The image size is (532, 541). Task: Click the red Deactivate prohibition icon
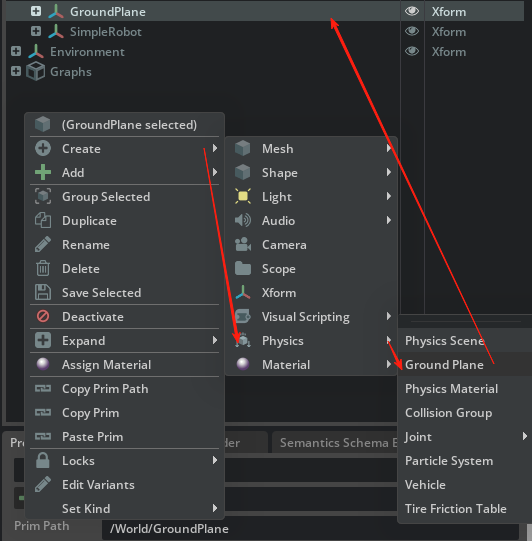pyautogui.click(x=43, y=316)
